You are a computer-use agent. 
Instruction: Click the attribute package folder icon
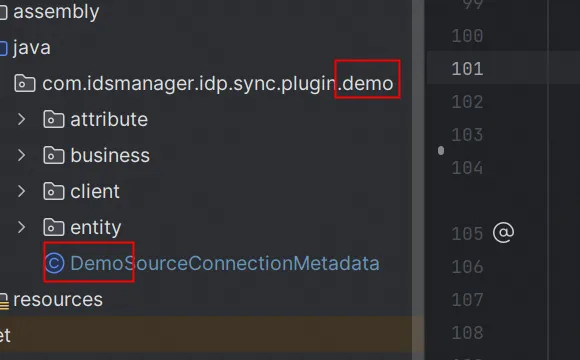[x=54, y=119]
